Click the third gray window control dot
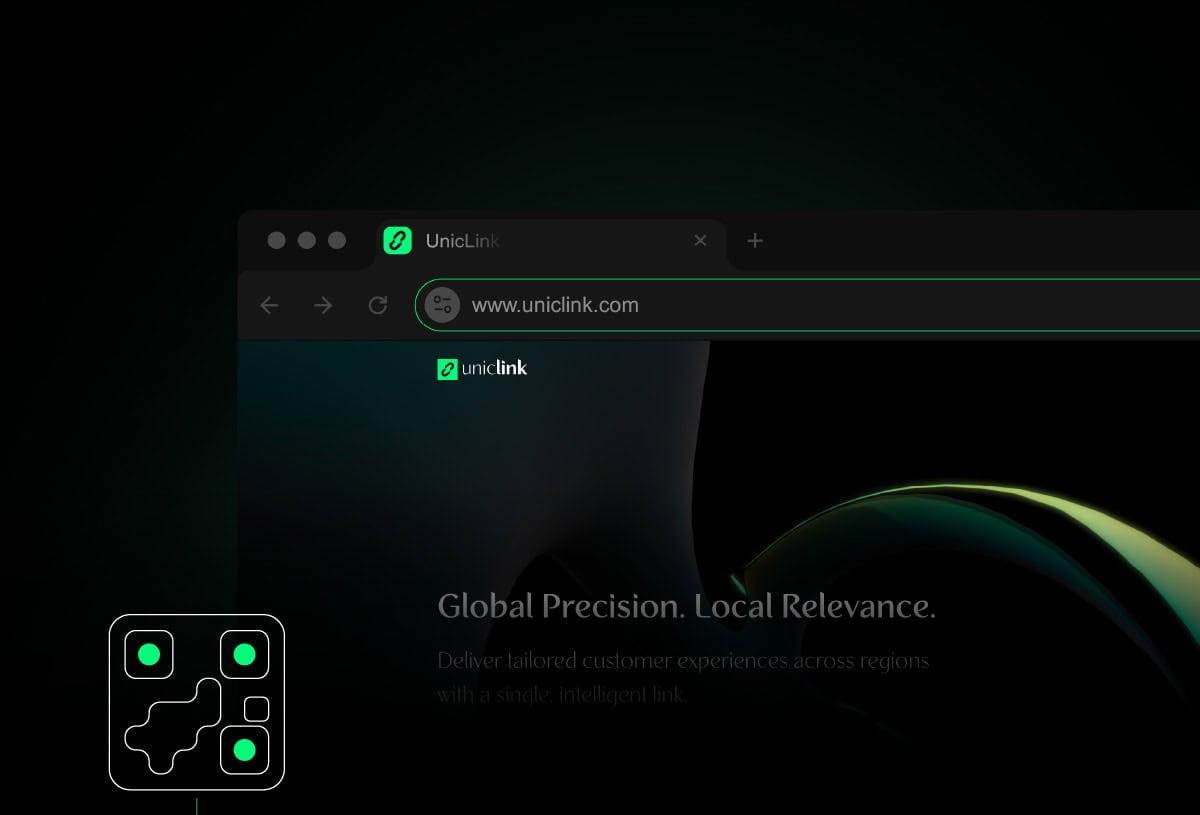1200x815 pixels. coord(337,240)
